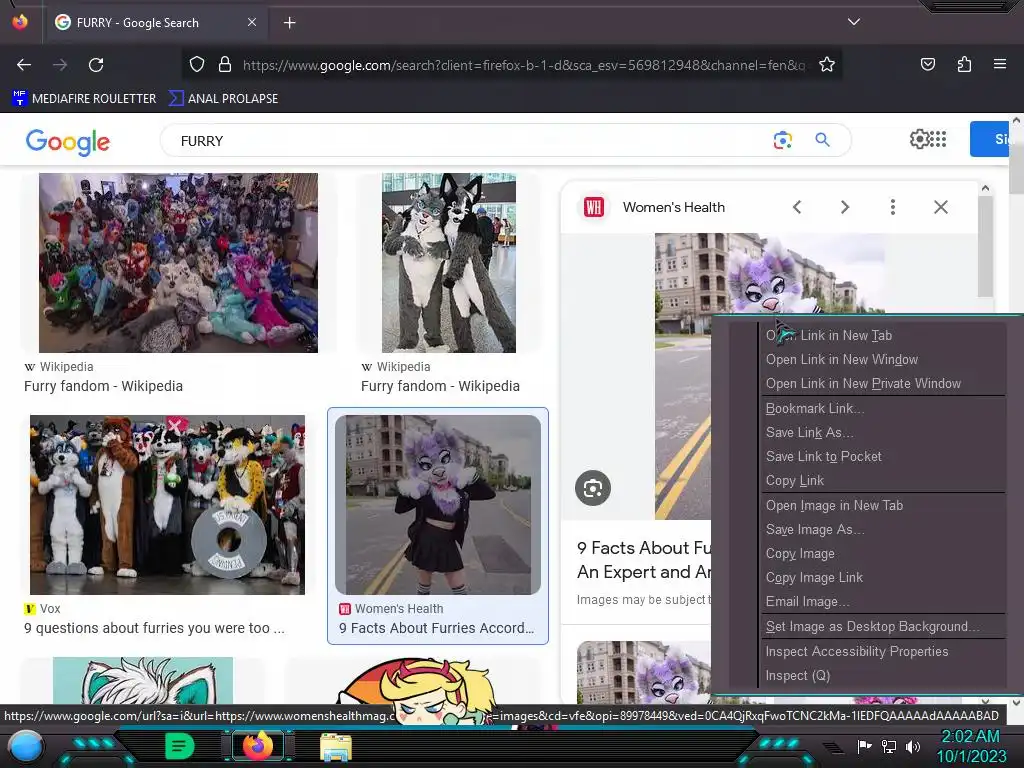This screenshot has width=1024, height=768.
Task: Submit search with the magnifier icon
Action: (x=822, y=140)
